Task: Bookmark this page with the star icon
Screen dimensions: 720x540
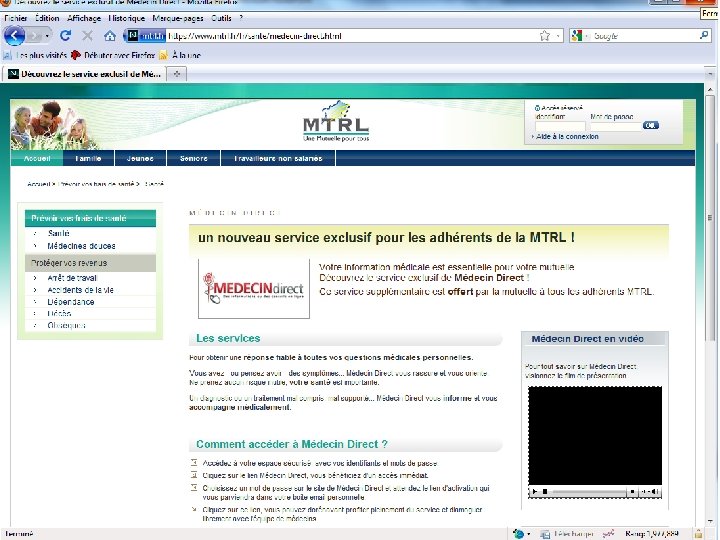Action: click(544, 36)
